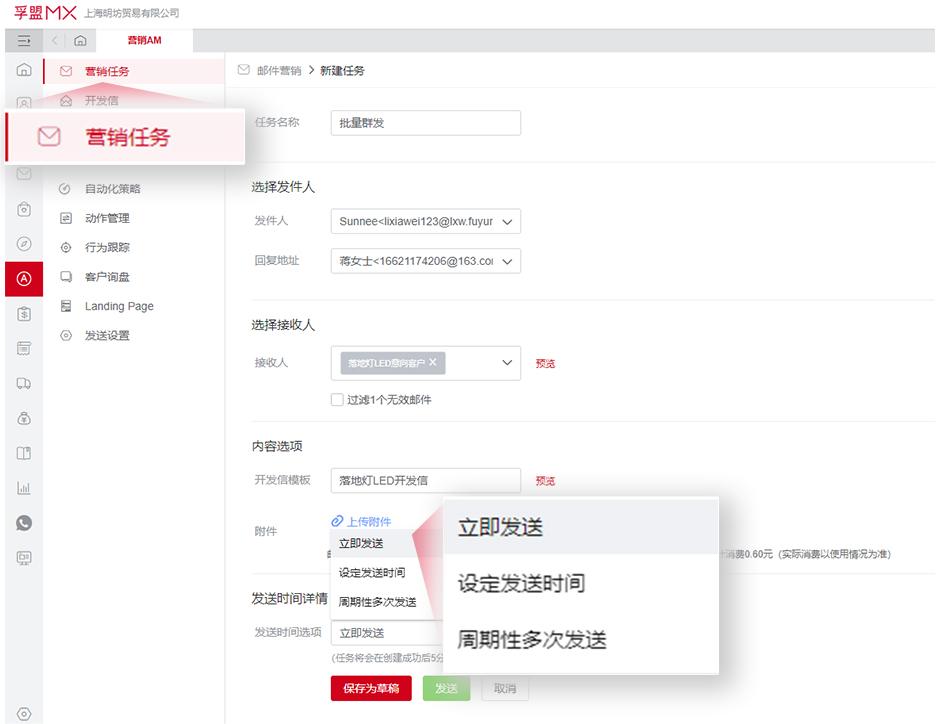
Task: Click the 保存为草稿 button
Action: (371, 688)
